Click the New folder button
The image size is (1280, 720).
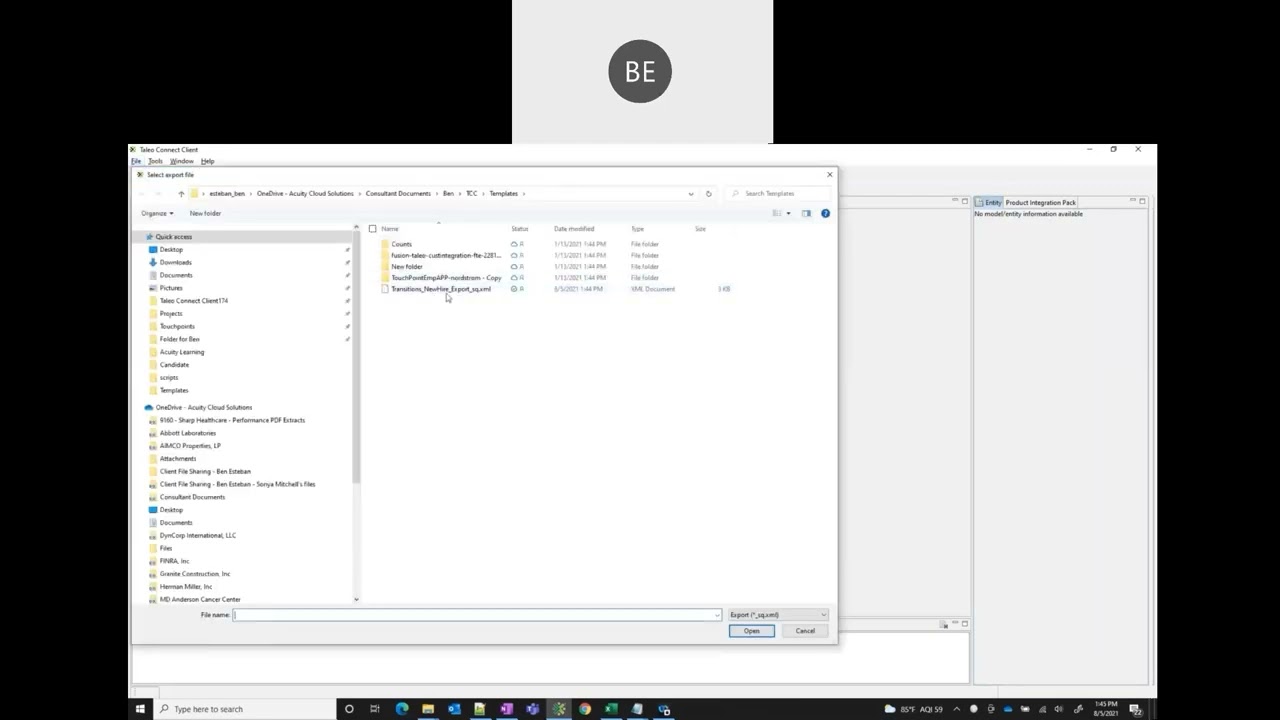(x=205, y=213)
